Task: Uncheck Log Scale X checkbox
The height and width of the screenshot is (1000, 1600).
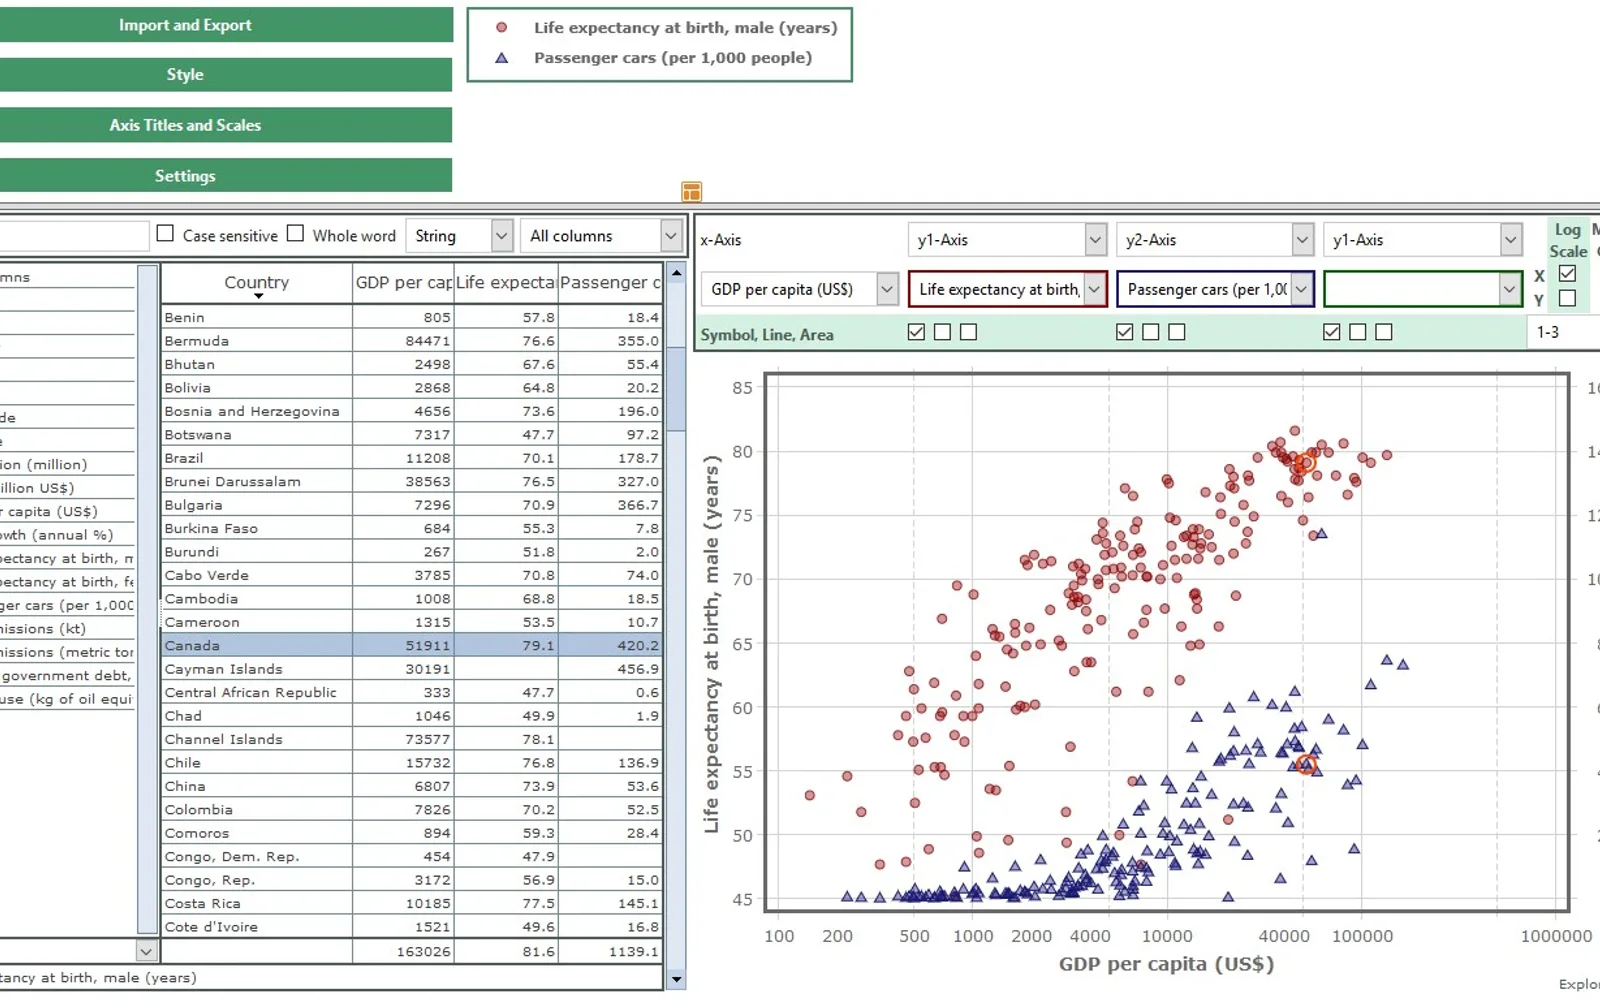Action: click(1567, 273)
